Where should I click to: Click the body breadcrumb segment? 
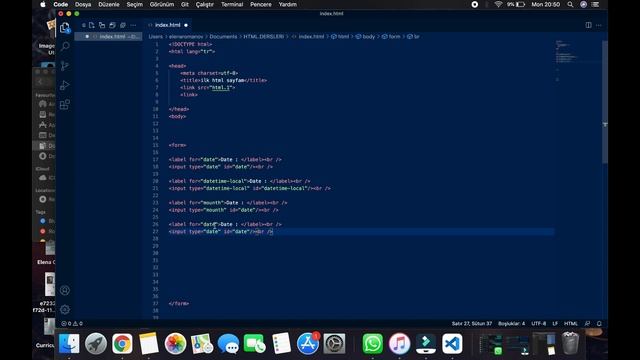point(365,36)
